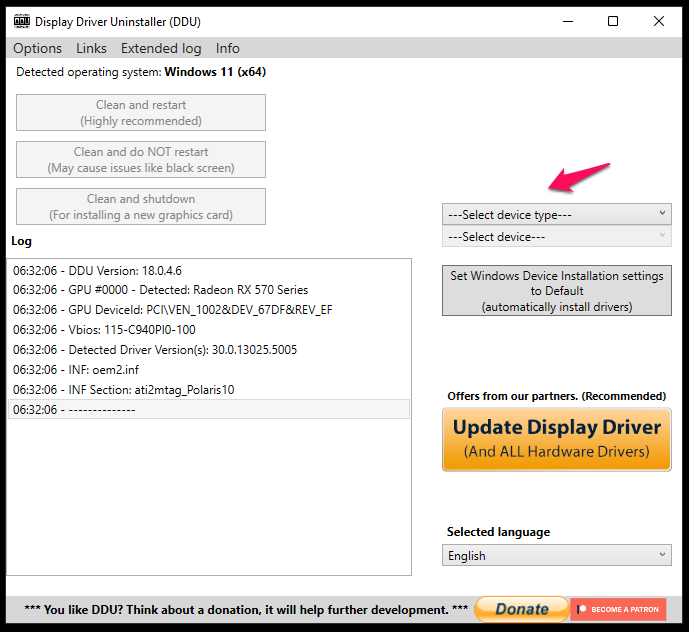Click the Detected operating system Windows 11 text
Image resolution: width=689 pixels, height=632 pixels.
141,72
